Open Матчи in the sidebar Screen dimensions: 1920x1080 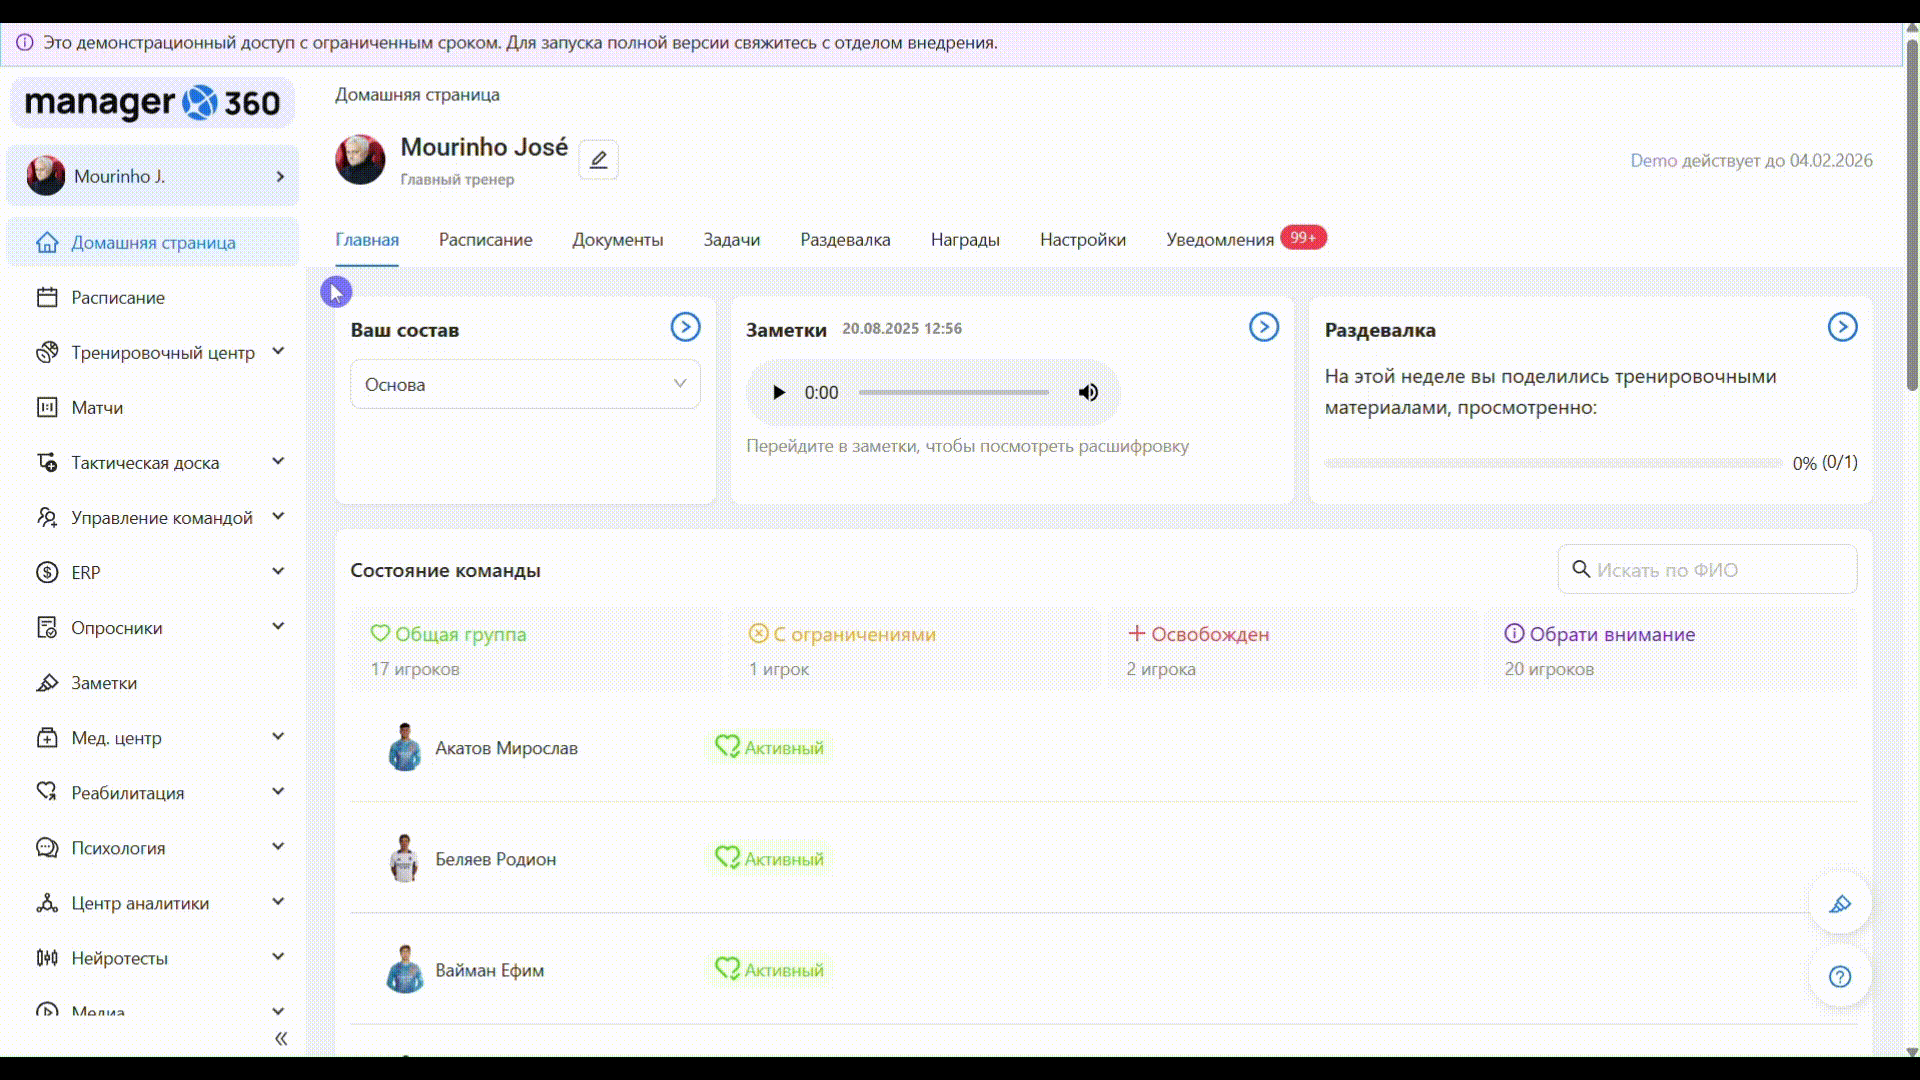[x=97, y=408]
